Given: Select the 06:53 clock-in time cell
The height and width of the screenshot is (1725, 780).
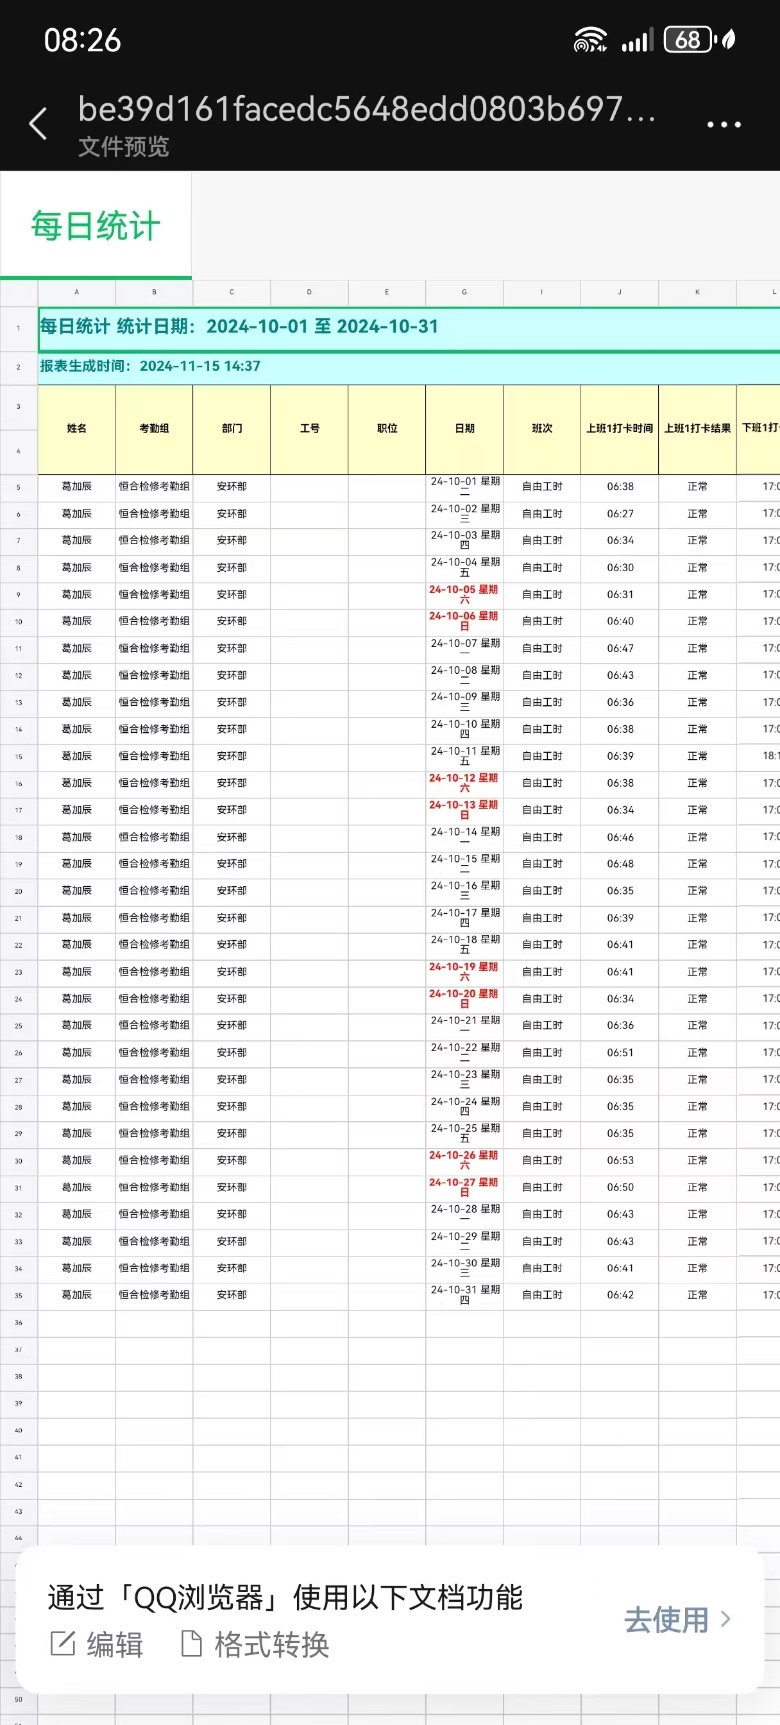Looking at the screenshot, I should click(x=619, y=1160).
